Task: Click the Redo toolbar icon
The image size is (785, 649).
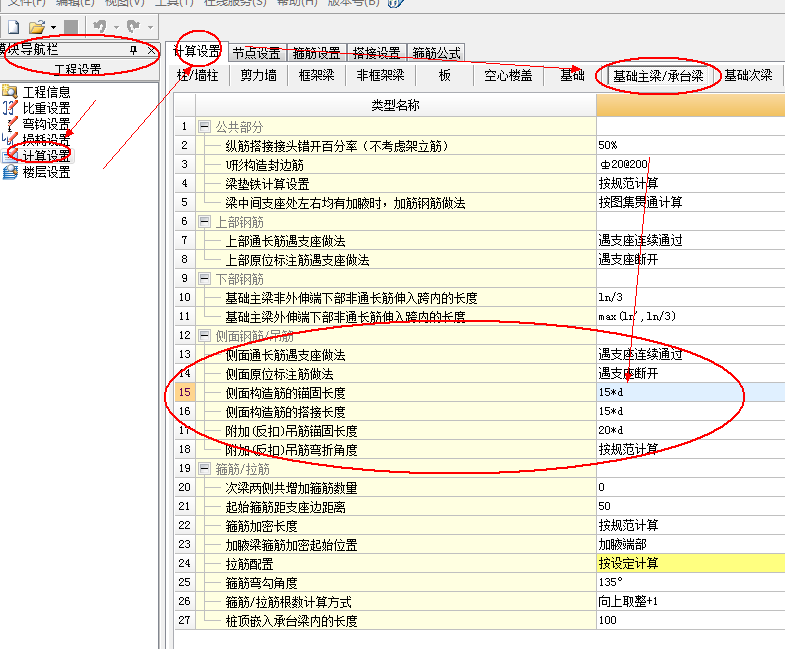Action: click(133, 26)
